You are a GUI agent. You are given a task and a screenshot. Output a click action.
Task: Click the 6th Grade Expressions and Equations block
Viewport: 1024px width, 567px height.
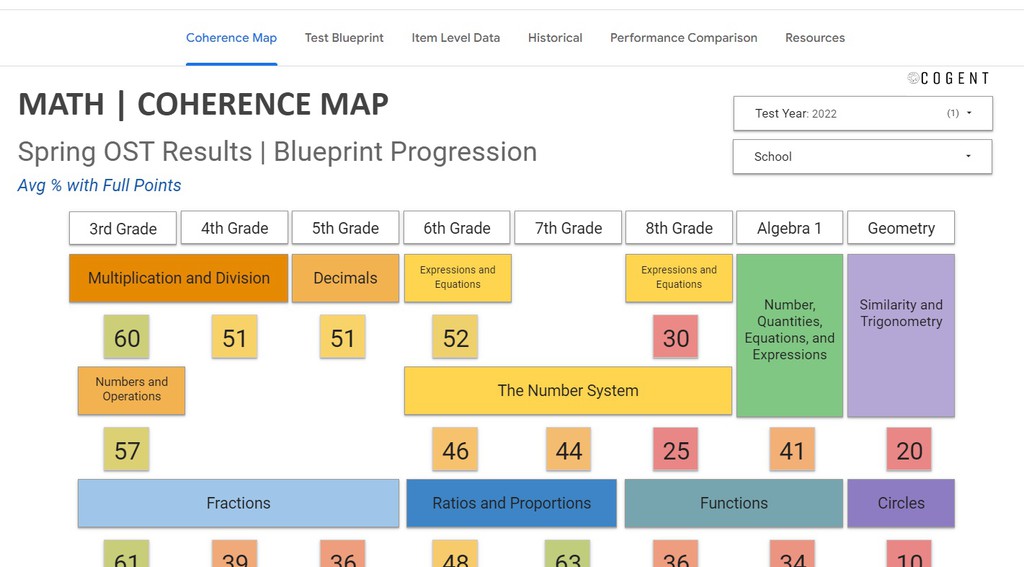tap(458, 278)
